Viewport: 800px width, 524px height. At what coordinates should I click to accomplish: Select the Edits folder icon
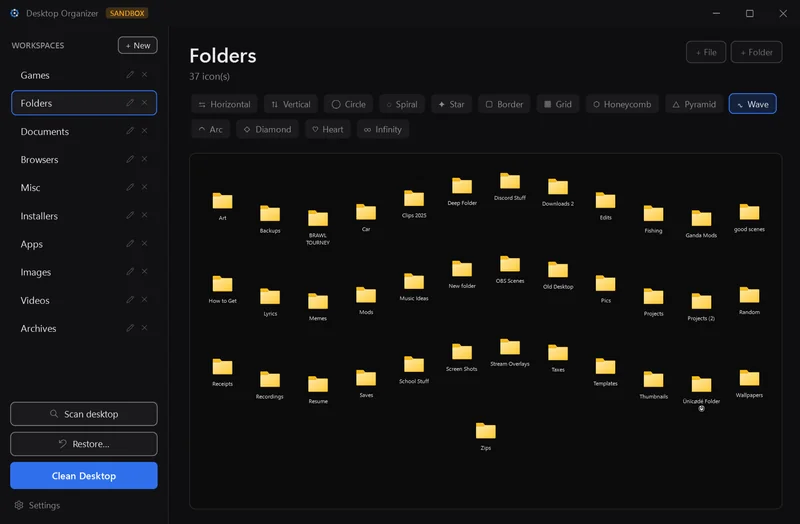606,201
